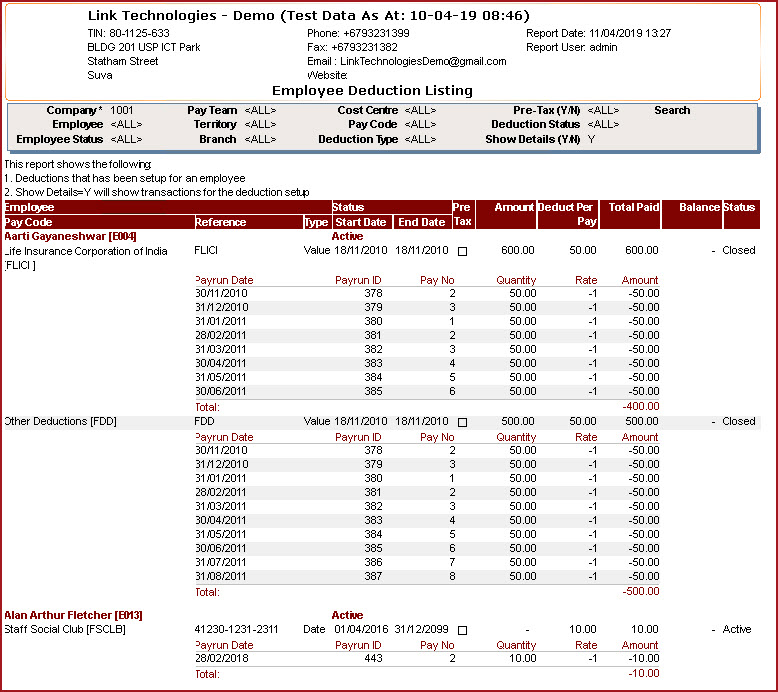Select the Company filter field showing 1001
778x692 pixels.
click(122, 110)
